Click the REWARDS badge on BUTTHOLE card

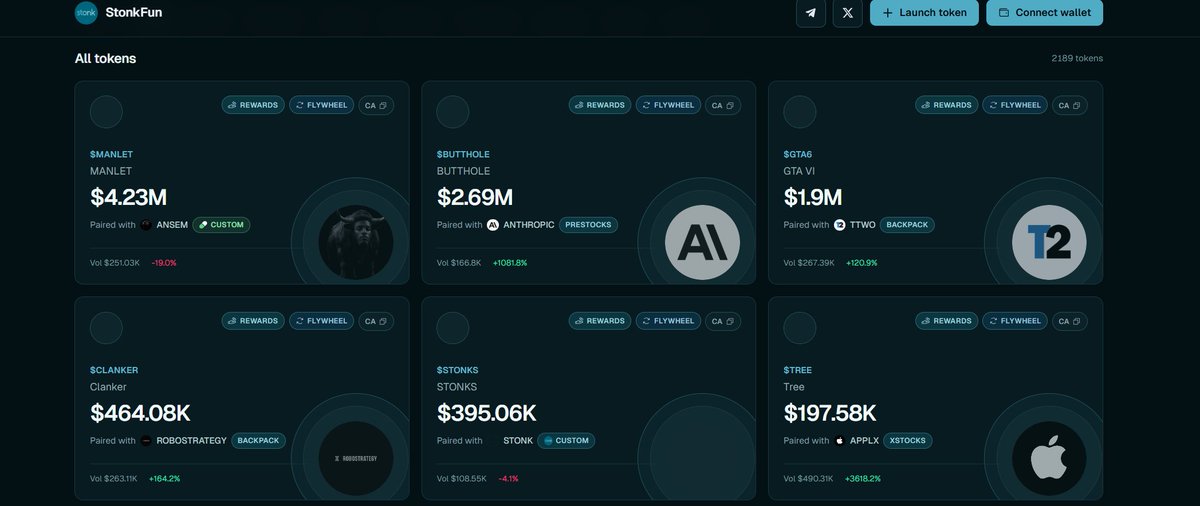[600, 105]
